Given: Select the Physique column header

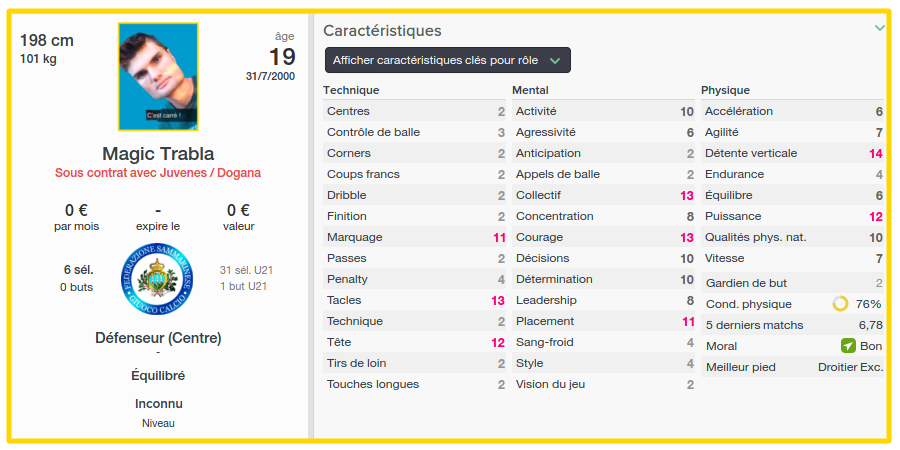Looking at the screenshot, I should click(x=726, y=90).
